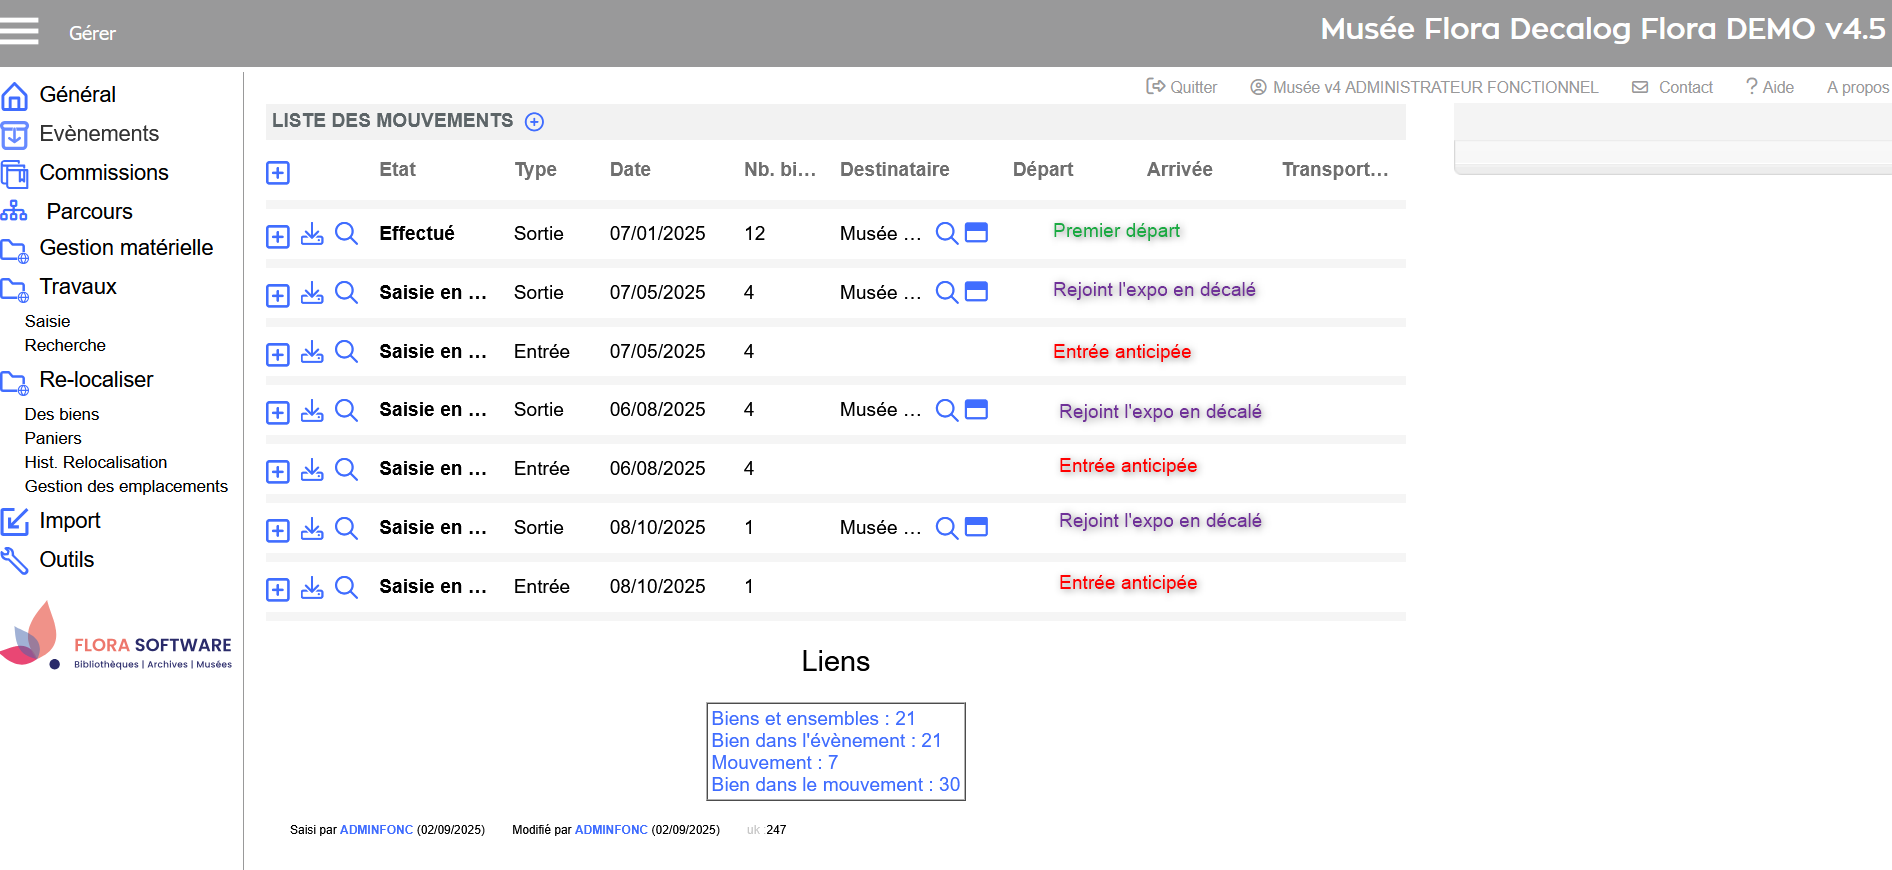Sort the list by Date column
Image resolution: width=1892 pixels, height=870 pixels.
630,170
